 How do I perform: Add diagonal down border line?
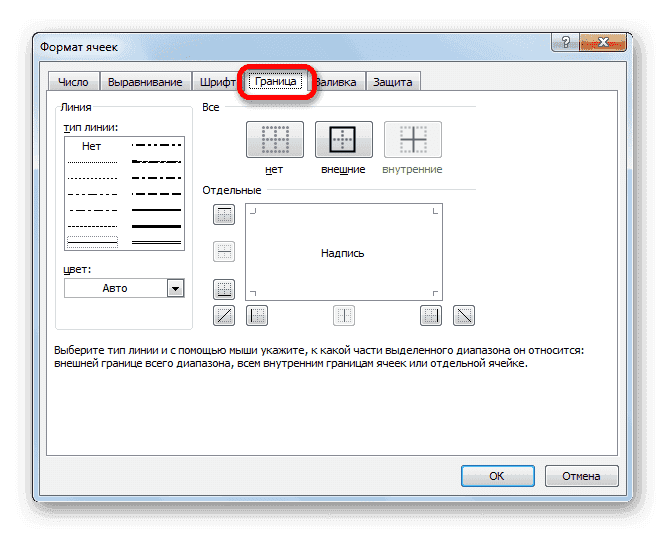coord(464,316)
